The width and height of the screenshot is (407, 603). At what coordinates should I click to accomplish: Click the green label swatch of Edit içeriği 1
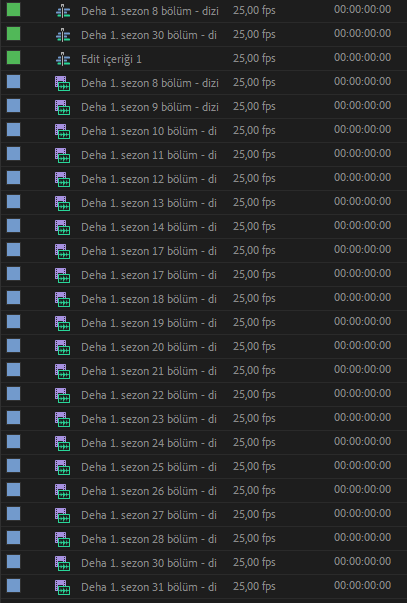(x=13, y=58)
